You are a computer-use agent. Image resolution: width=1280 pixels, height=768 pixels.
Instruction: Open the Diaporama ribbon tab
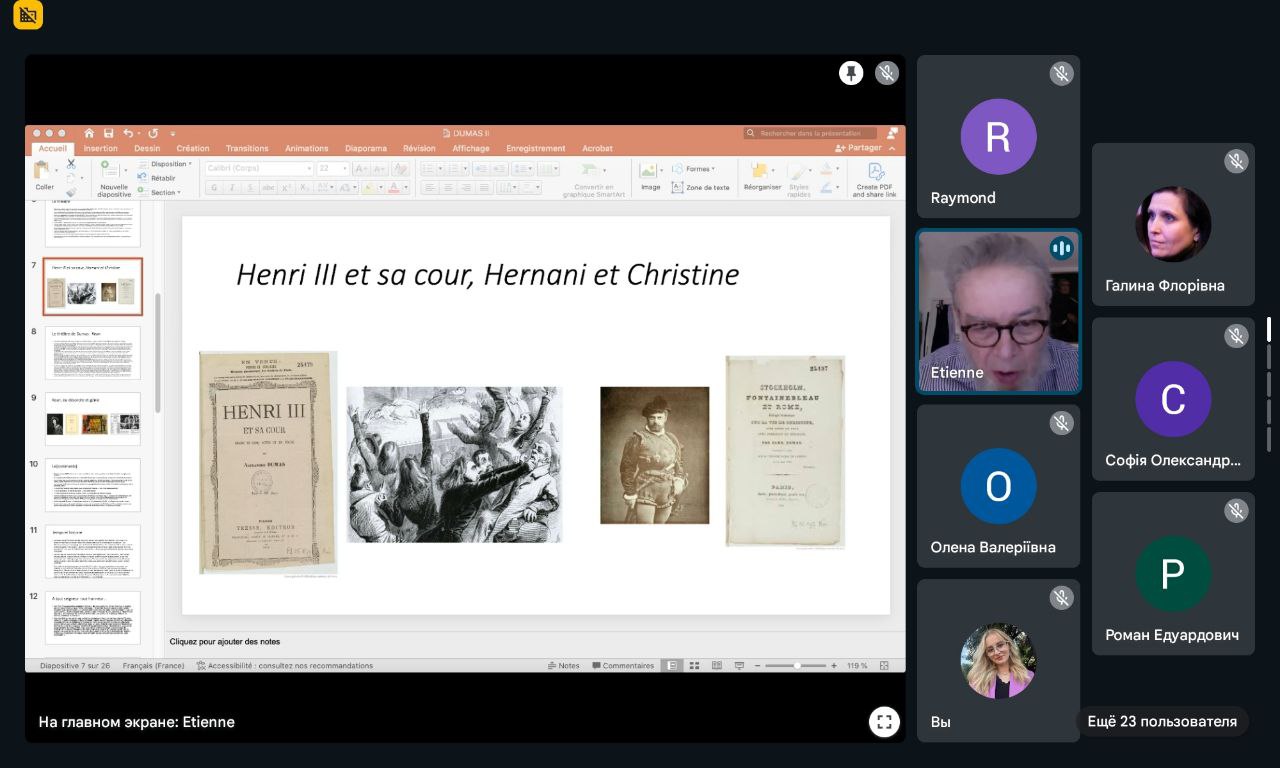click(366, 149)
